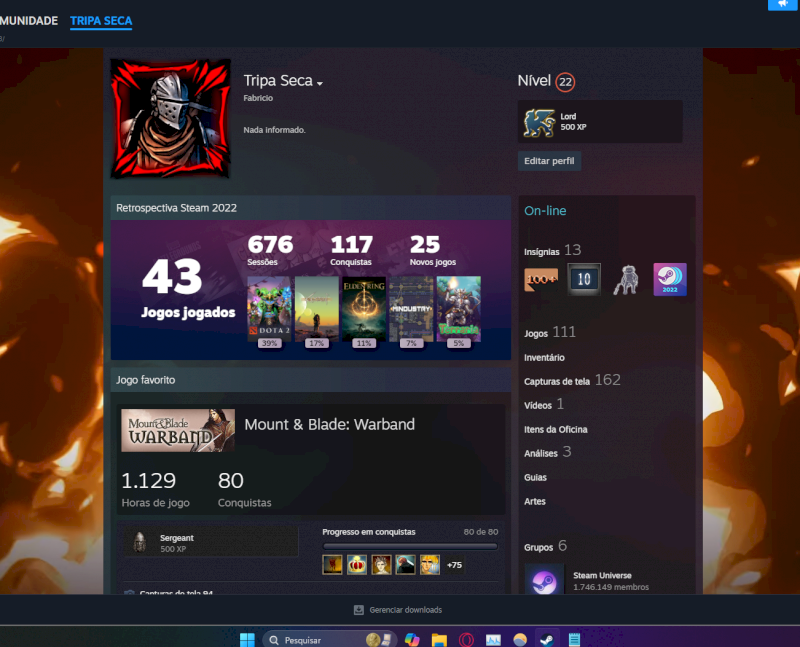
Task: Click the 117 Conquistas statistic
Action: [352, 251]
